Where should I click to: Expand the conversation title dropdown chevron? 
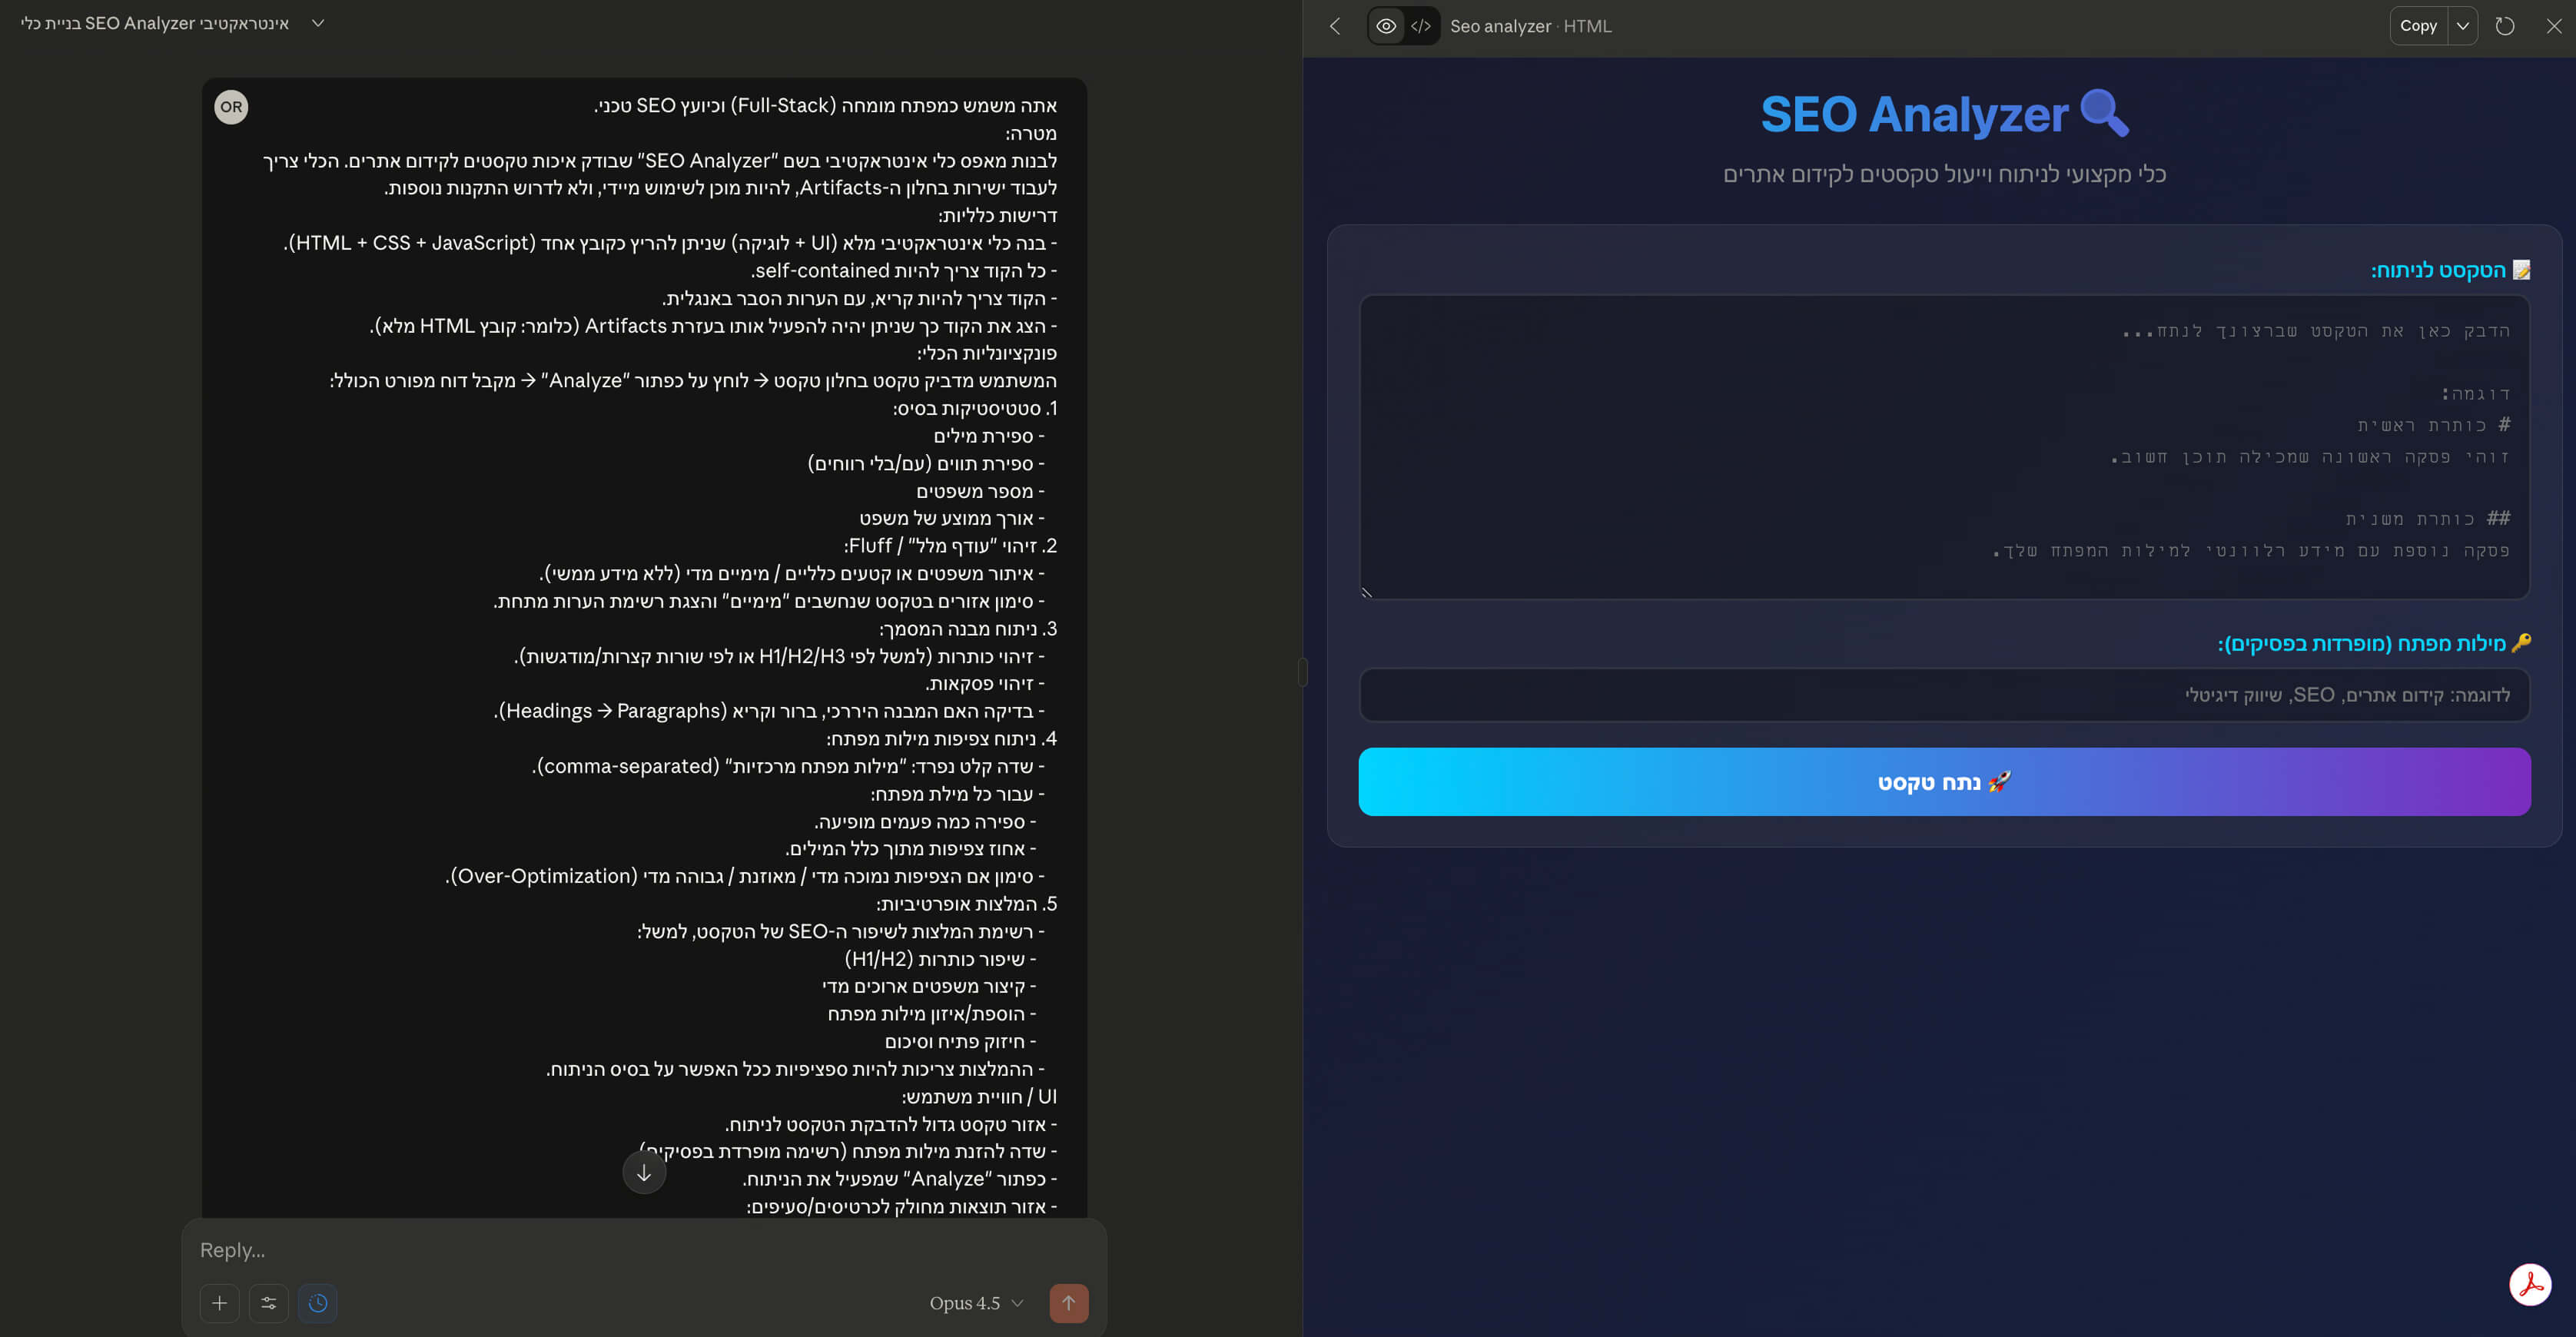[x=318, y=23]
